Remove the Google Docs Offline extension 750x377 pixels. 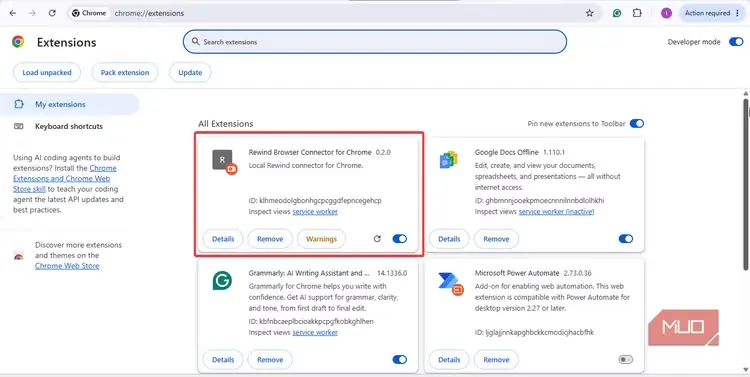pyautogui.click(x=496, y=239)
